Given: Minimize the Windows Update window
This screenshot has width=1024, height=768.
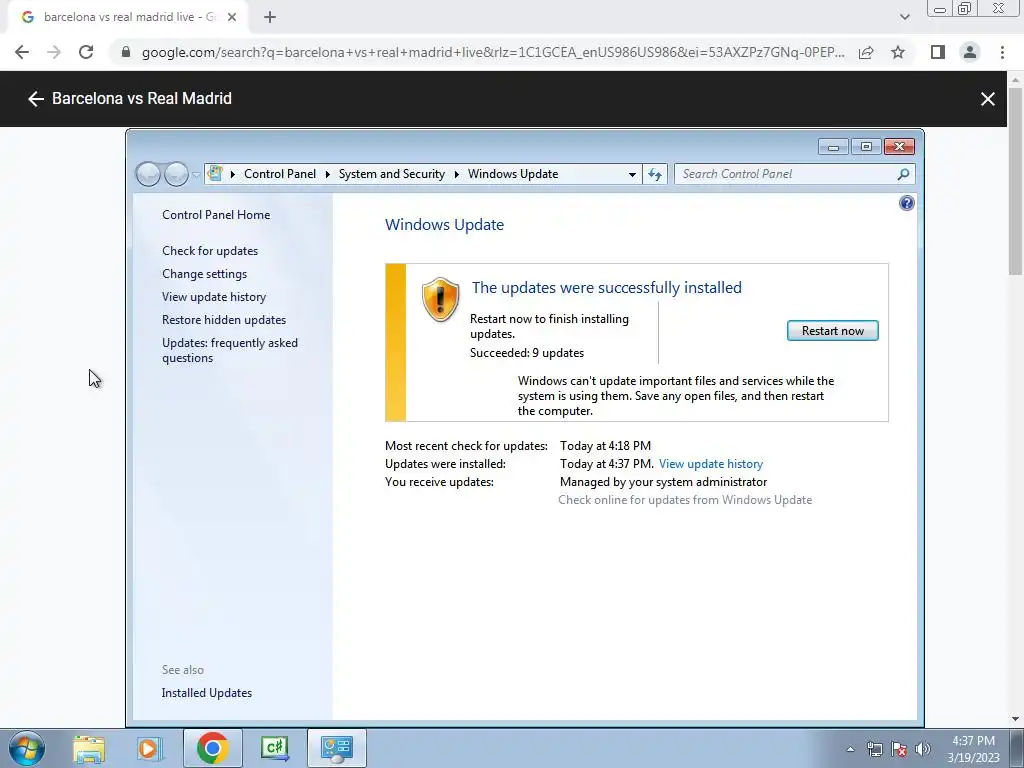Looking at the screenshot, I should coord(833,147).
